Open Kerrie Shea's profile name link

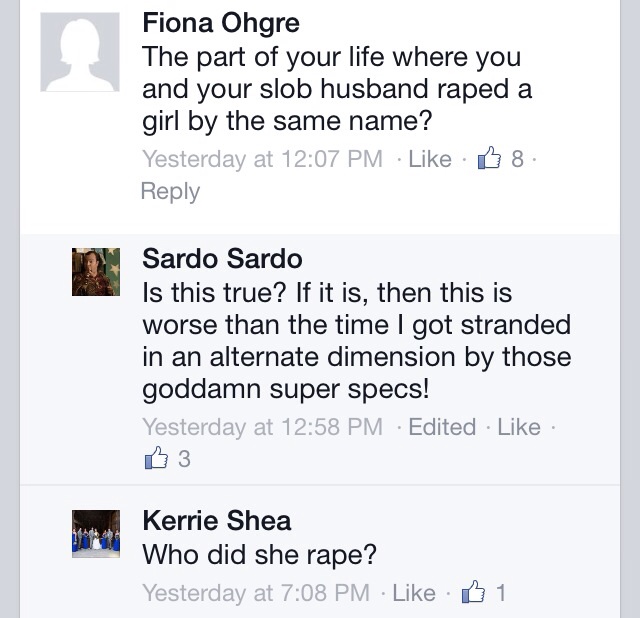217,520
